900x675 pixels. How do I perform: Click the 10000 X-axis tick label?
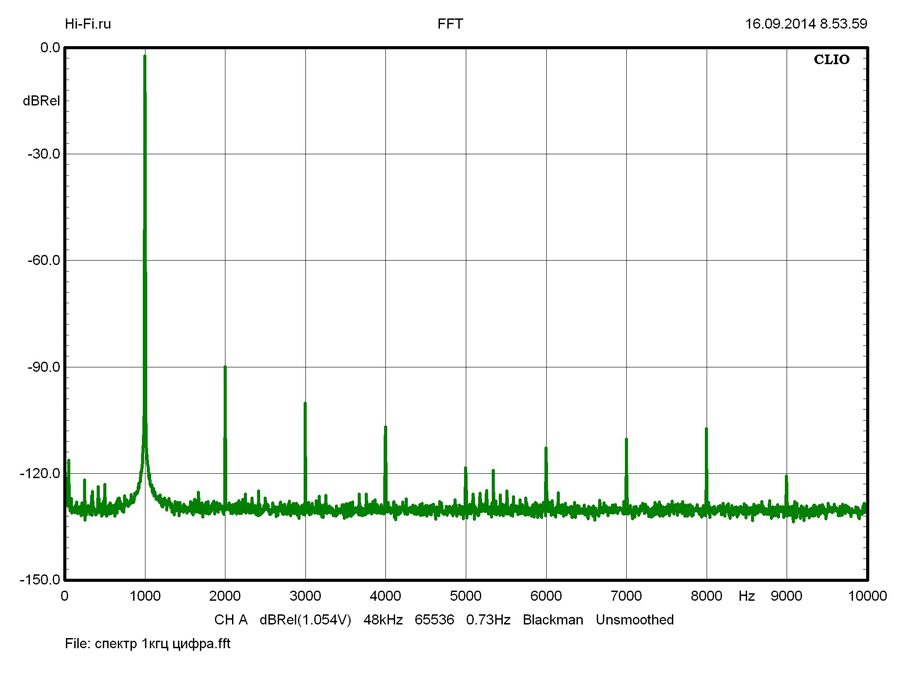866,596
